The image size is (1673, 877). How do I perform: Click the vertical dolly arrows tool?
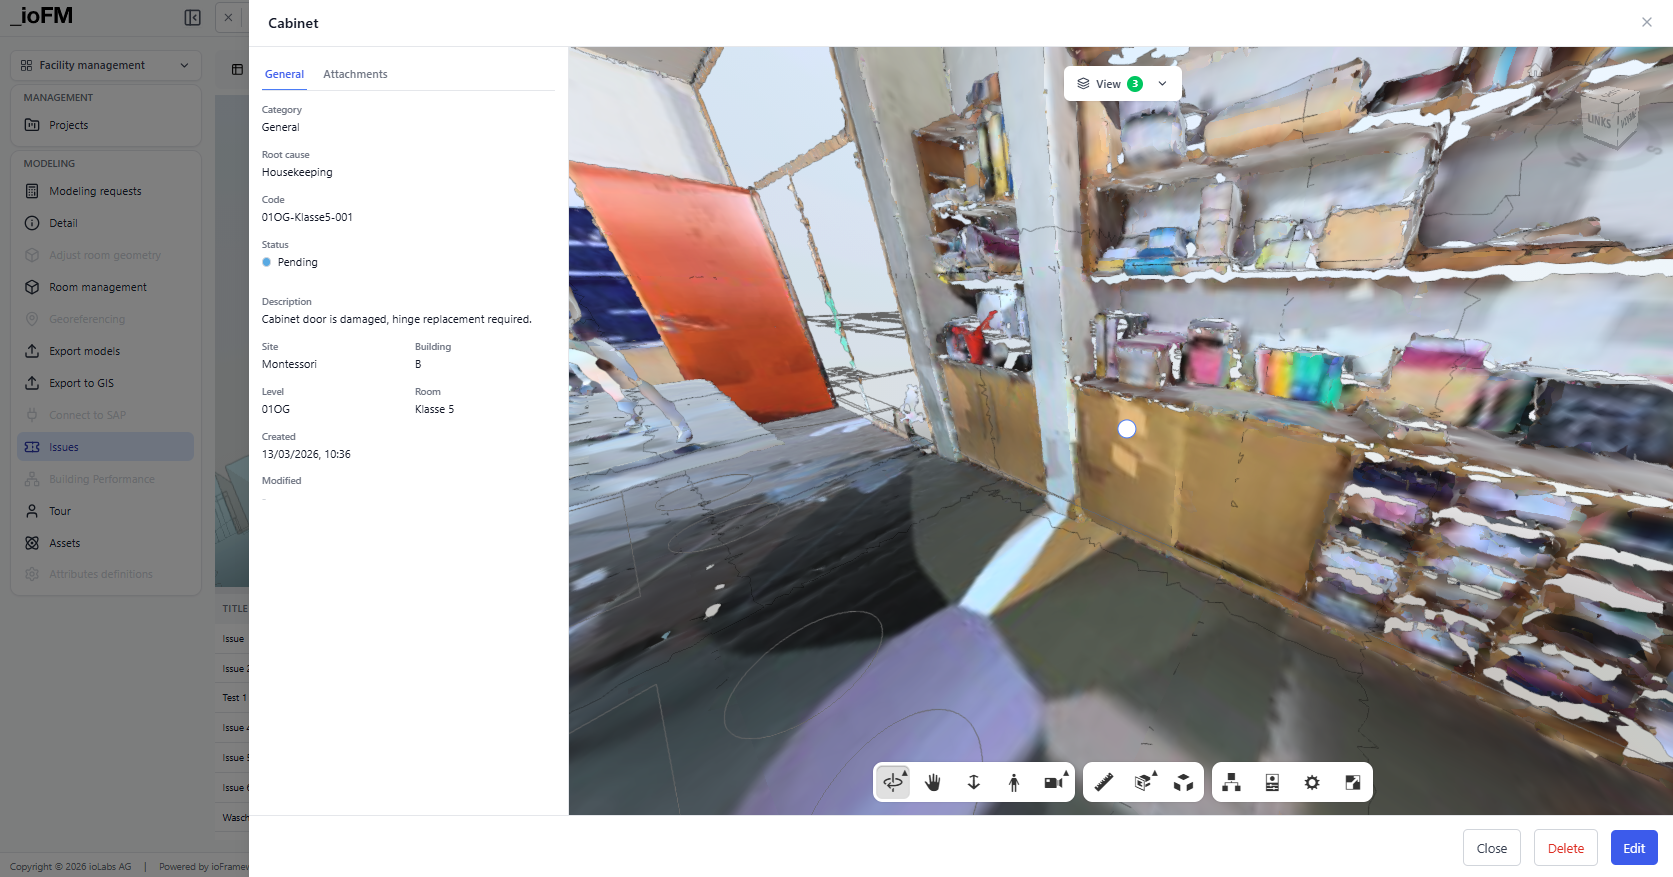pyautogui.click(x=974, y=782)
